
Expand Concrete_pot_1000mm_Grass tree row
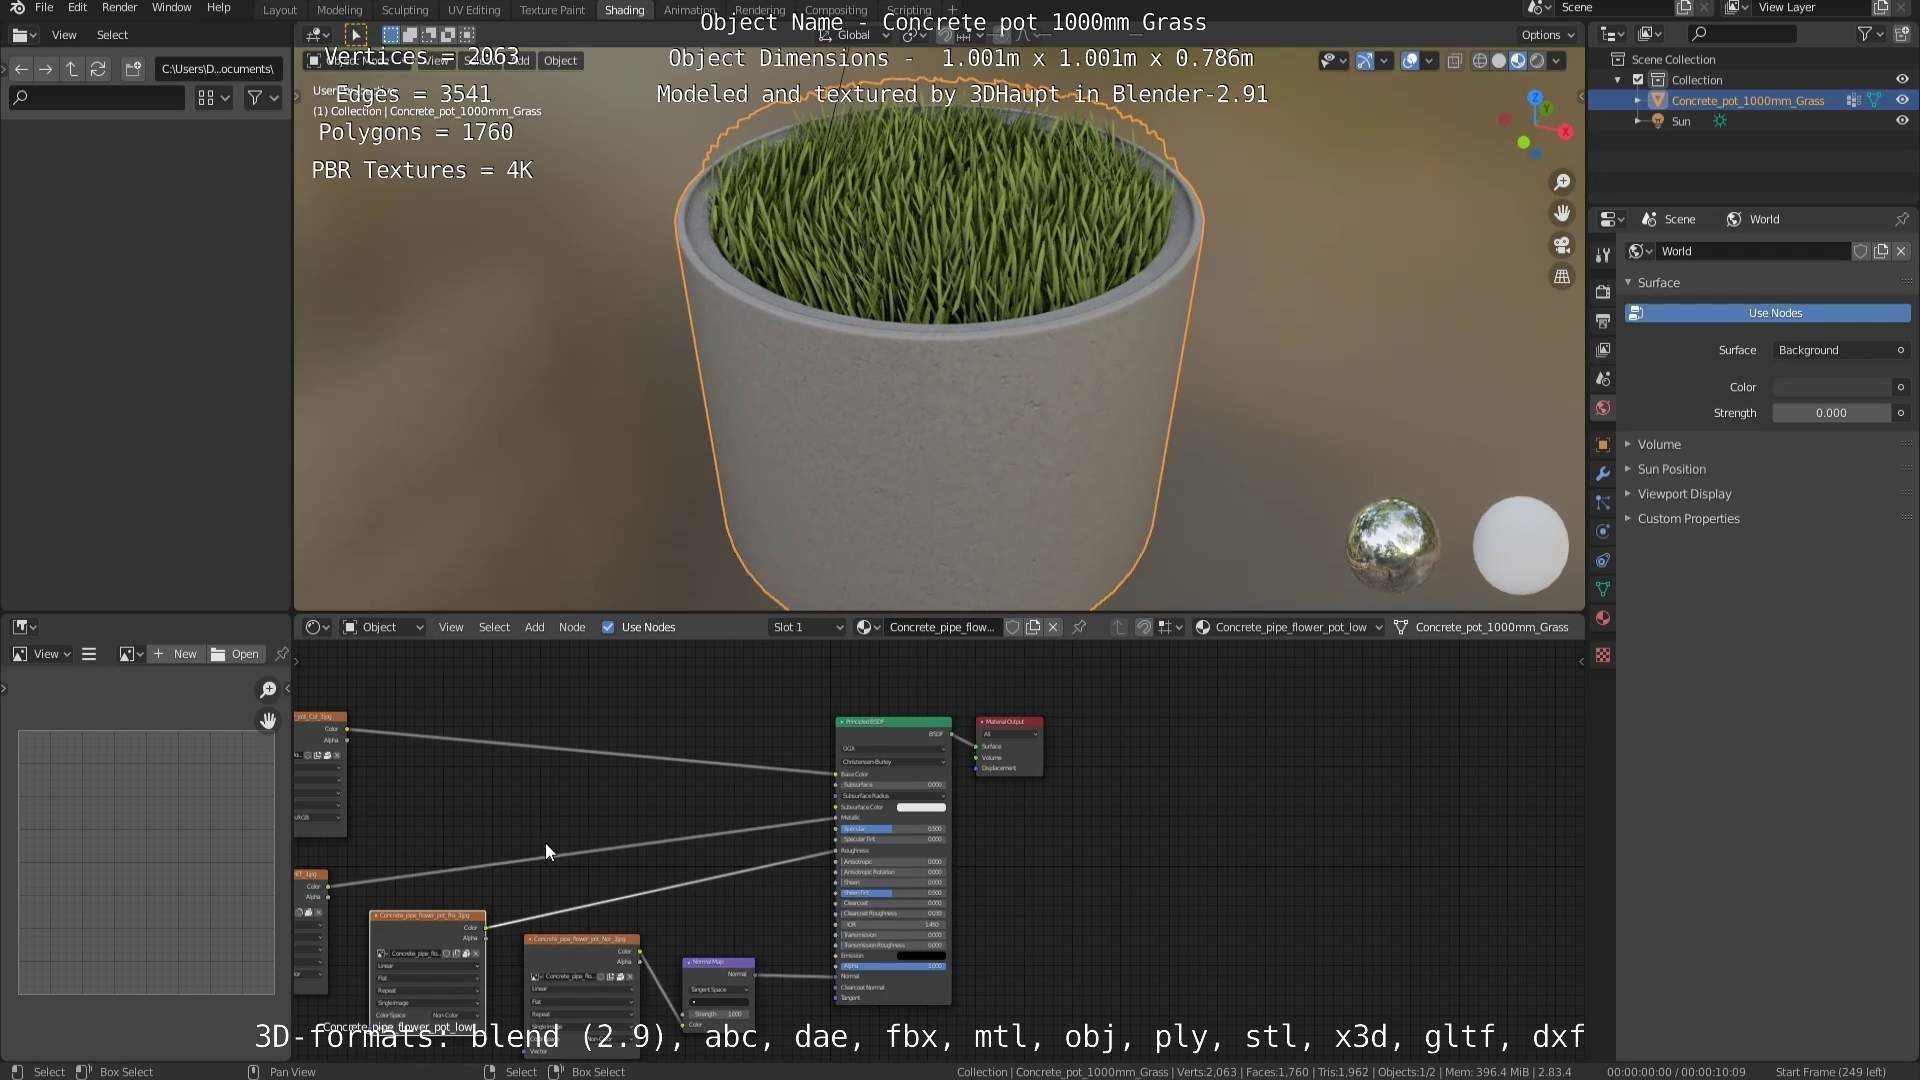point(1637,100)
